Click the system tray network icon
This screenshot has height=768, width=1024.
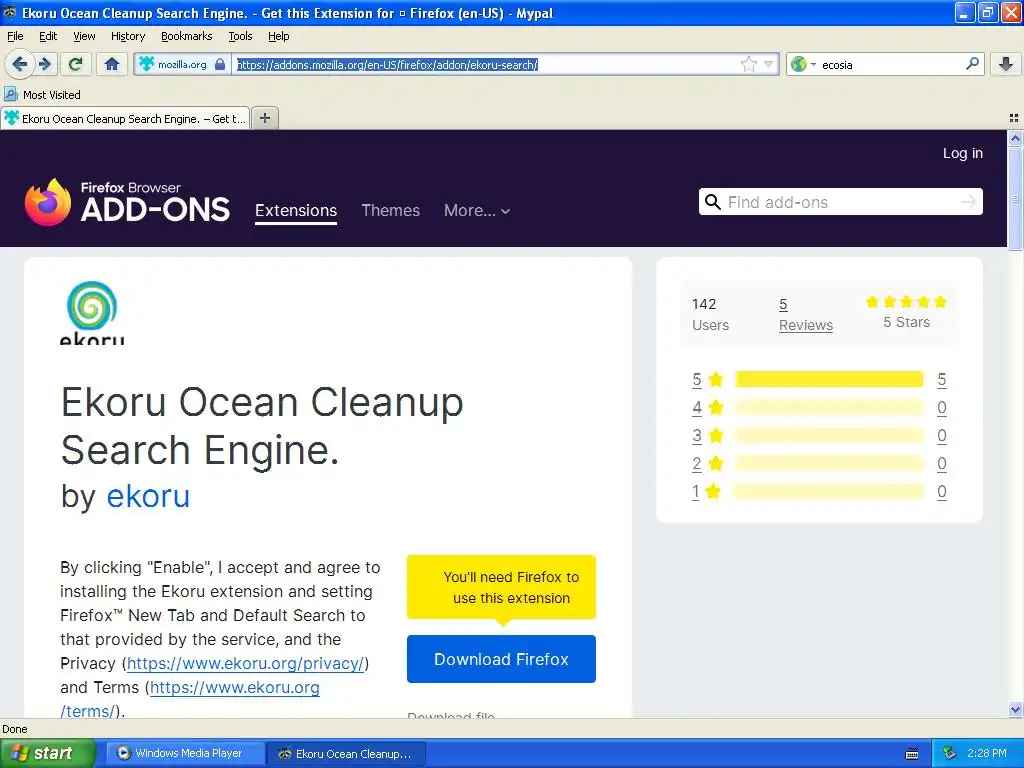(x=950, y=753)
